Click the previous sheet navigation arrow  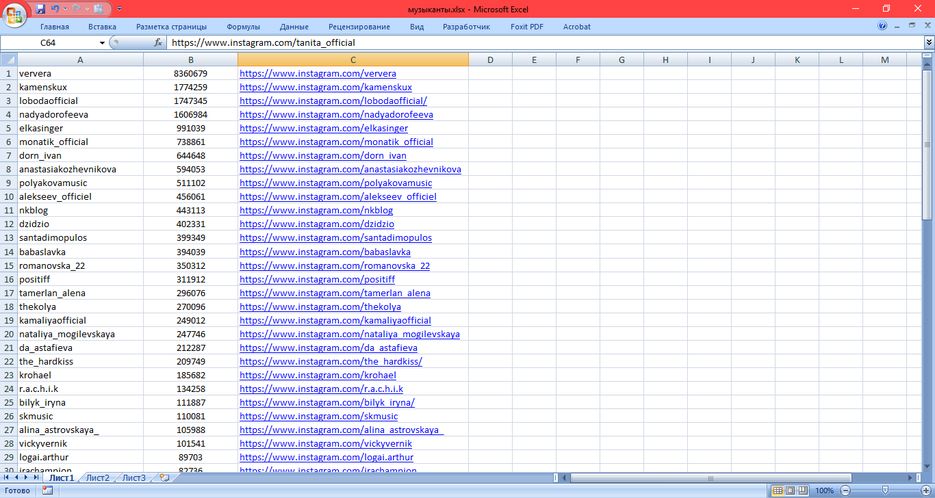17,478
